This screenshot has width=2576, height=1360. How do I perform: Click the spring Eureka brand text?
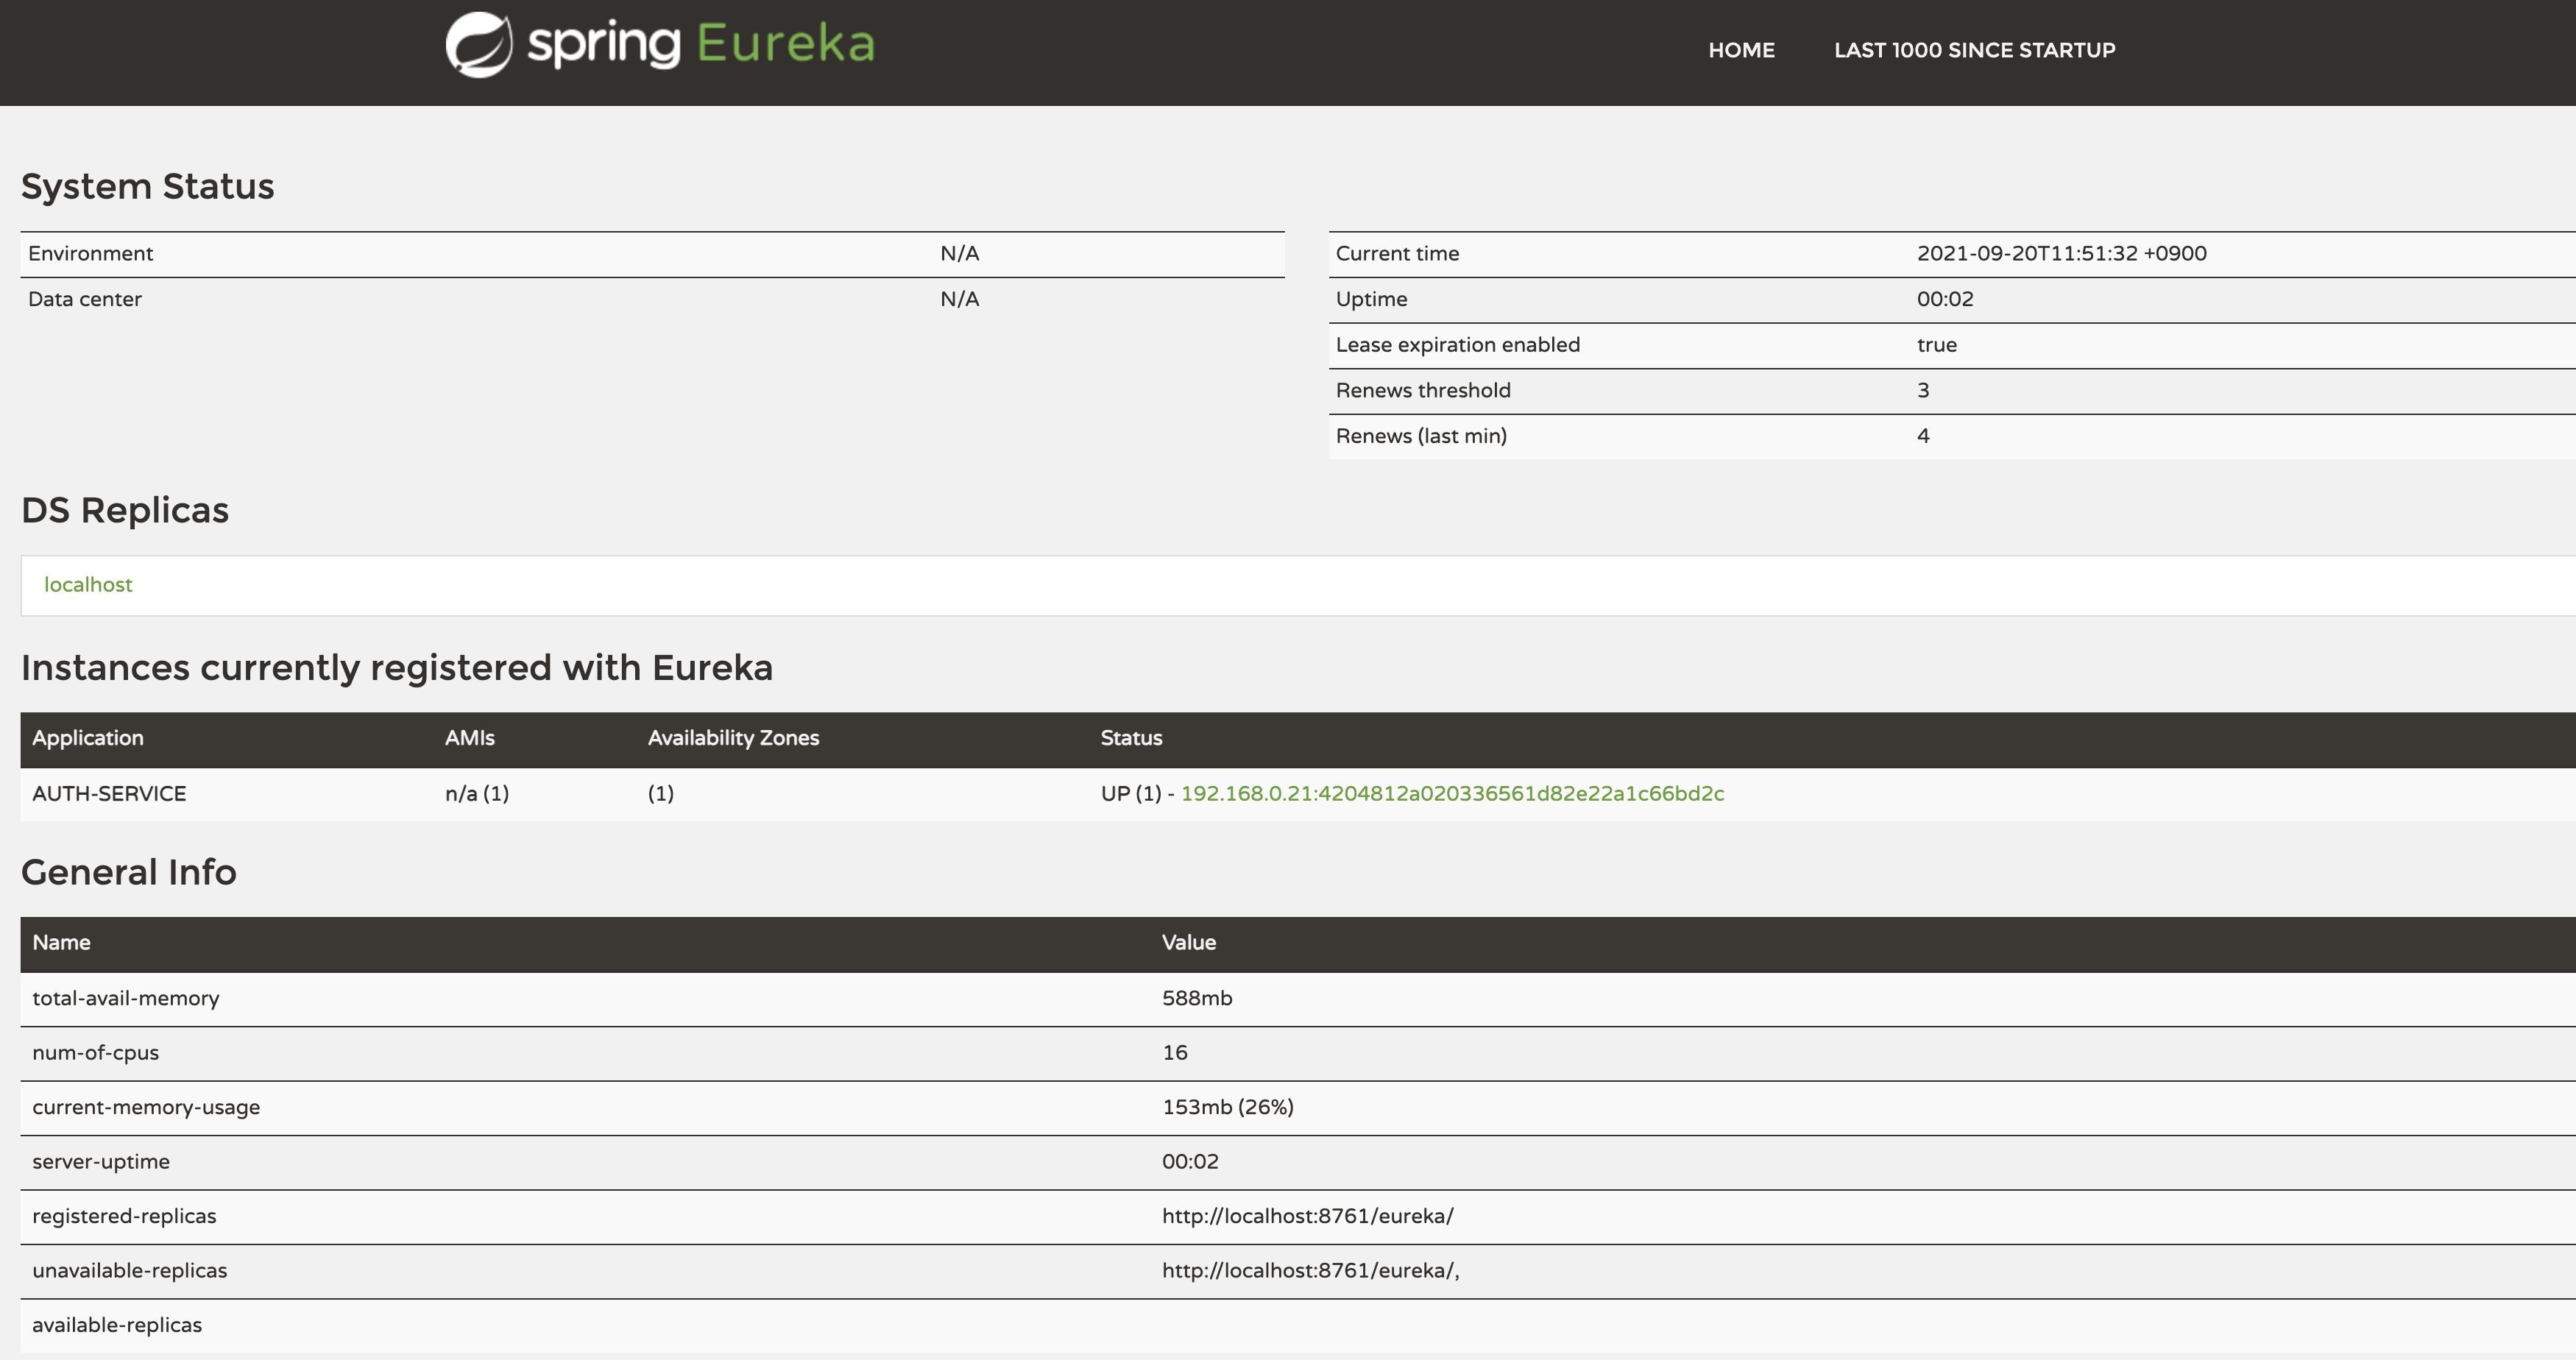[700, 44]
